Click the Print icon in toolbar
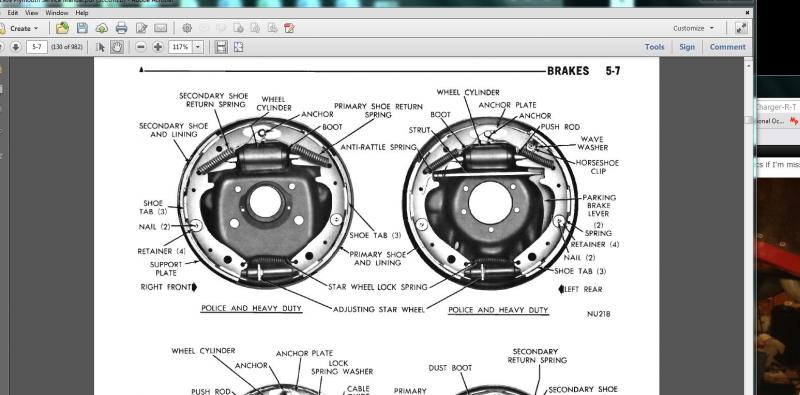This screenshot has height=395, width=800. coord(121,28)
